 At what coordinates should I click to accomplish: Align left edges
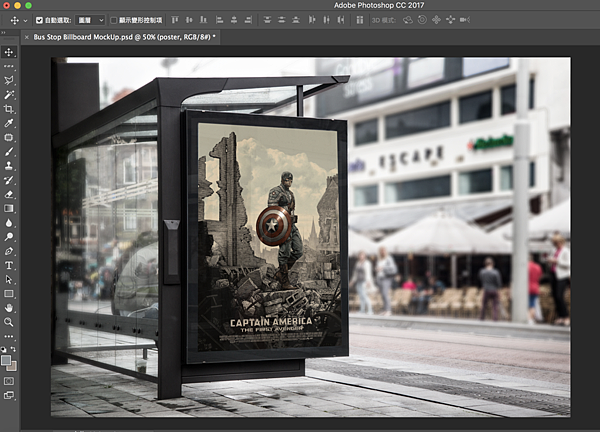(x=219, y=20)
